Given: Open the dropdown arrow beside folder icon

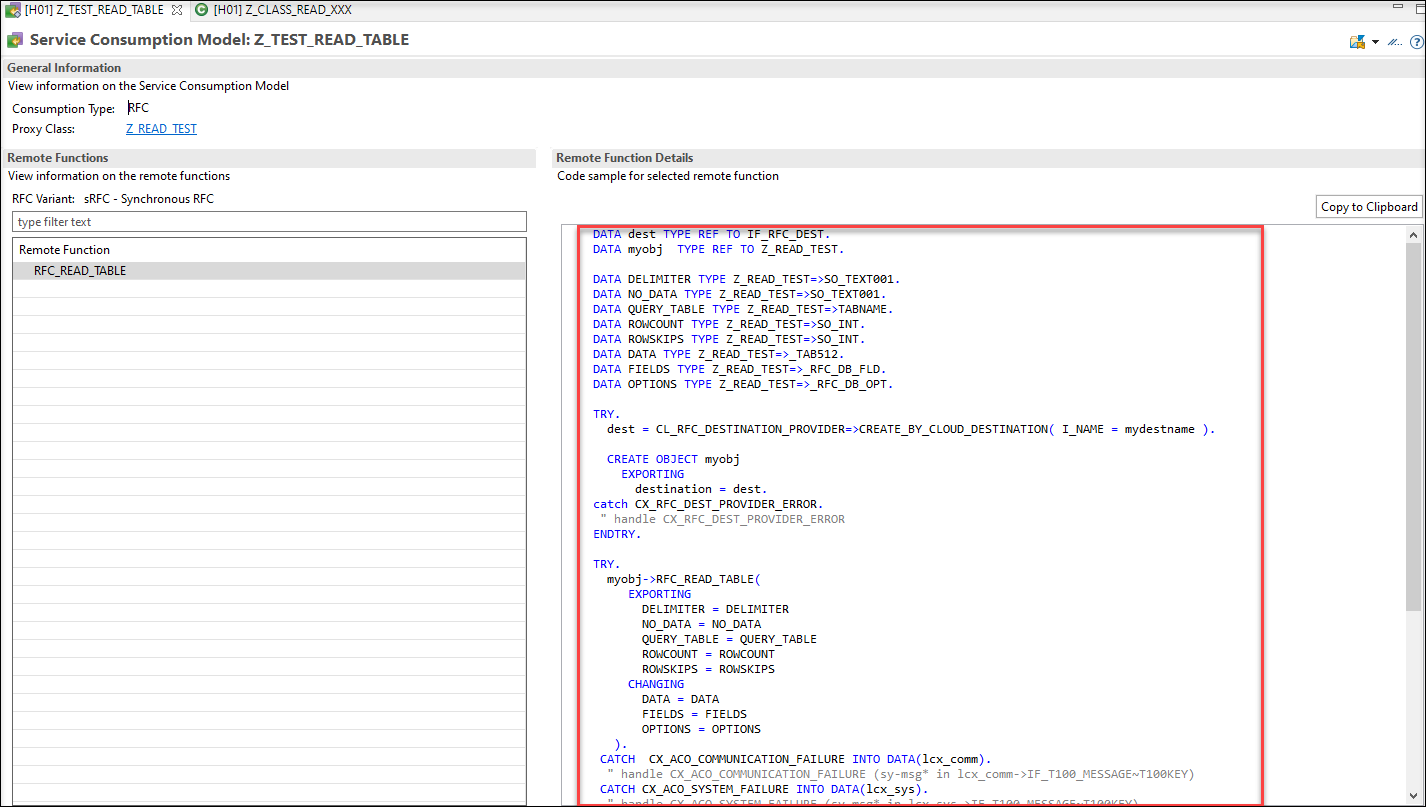Looking at the screenshot, I should [x=1375, y=42].
